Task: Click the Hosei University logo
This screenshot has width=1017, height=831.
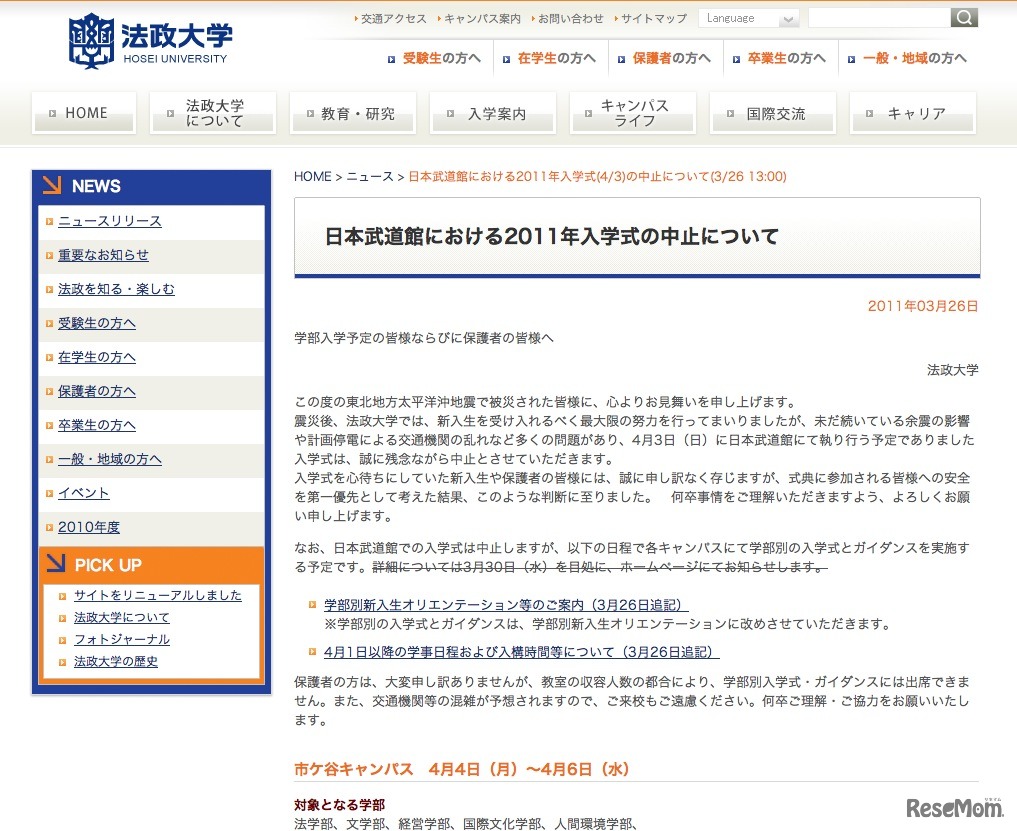Action: coord(150,40)
